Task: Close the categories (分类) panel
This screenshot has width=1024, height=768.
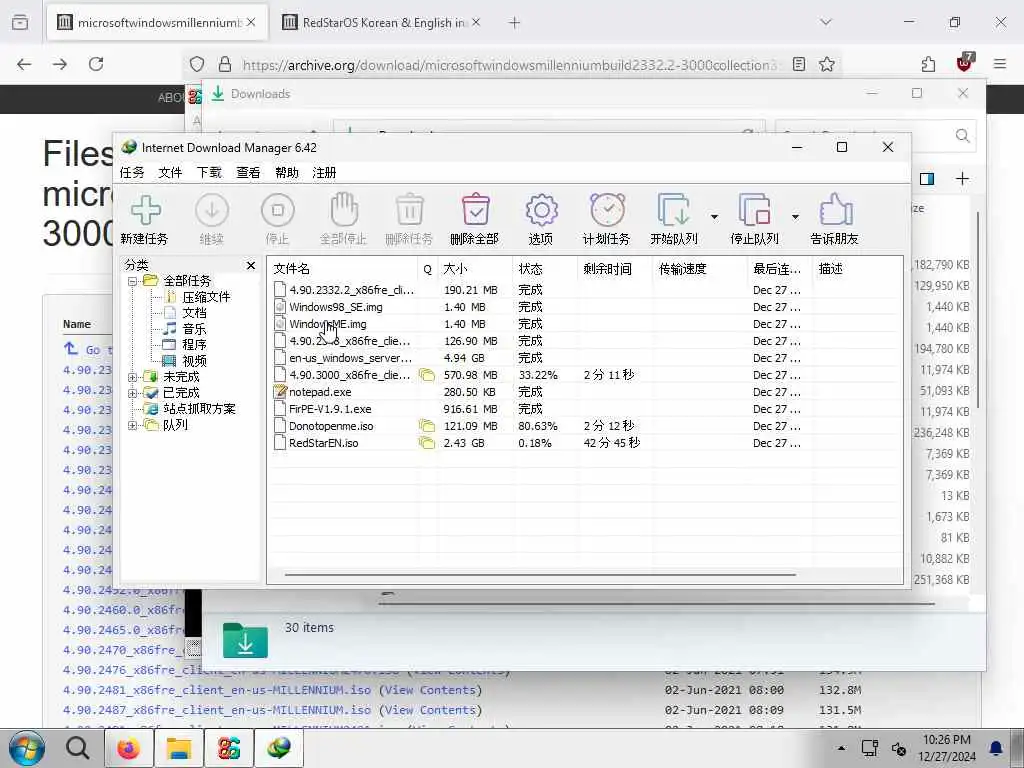Action: (x=251, y=265)
